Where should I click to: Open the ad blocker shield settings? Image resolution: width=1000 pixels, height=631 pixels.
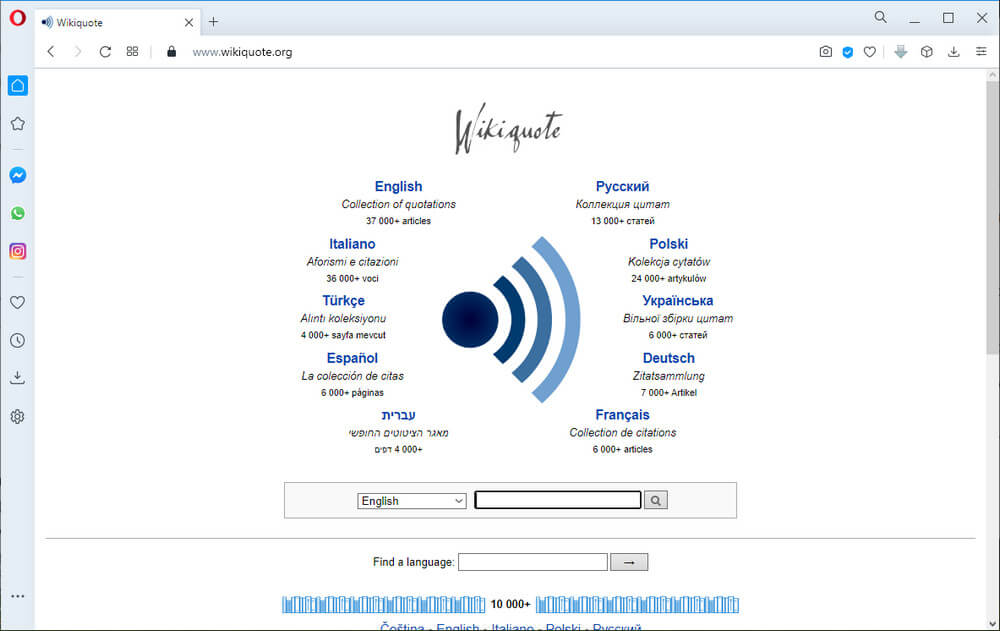click(848, 52)
